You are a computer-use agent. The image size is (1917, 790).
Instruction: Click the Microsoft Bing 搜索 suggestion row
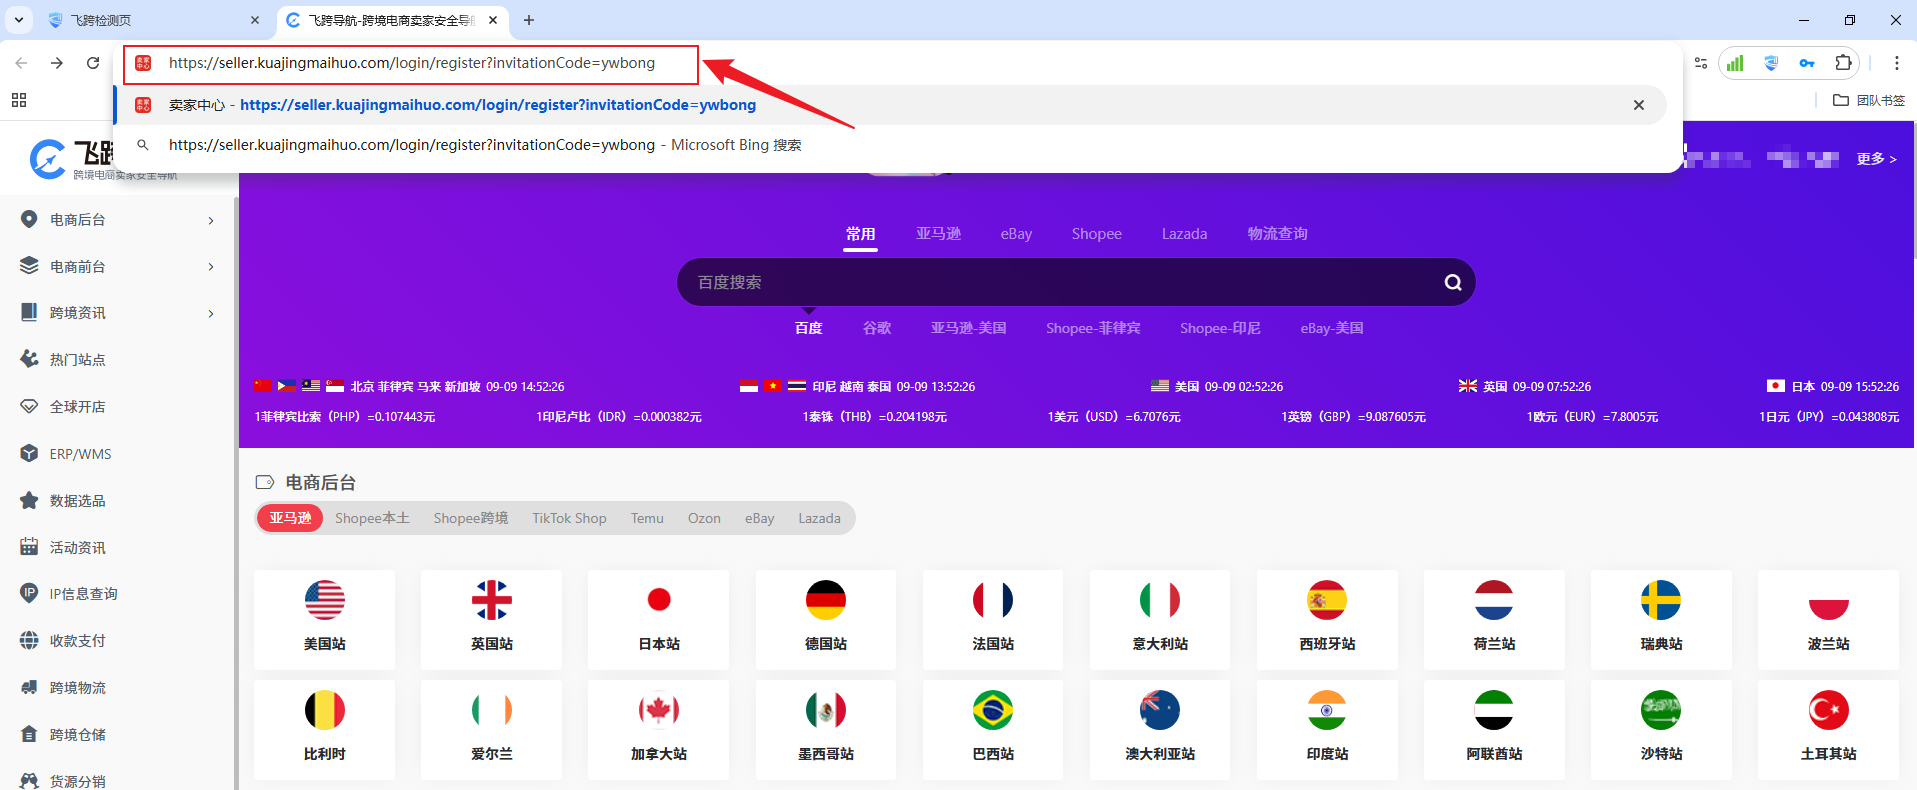click(890, 145)
